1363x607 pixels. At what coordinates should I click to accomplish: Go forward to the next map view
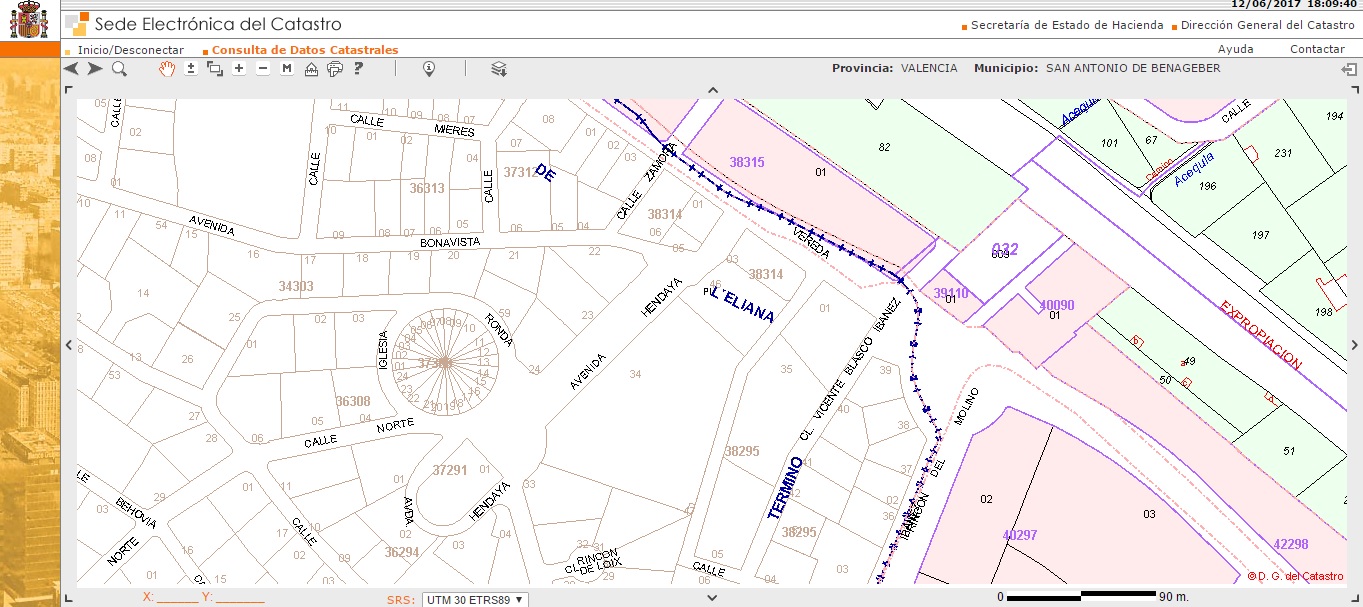[x=95, y=69]
